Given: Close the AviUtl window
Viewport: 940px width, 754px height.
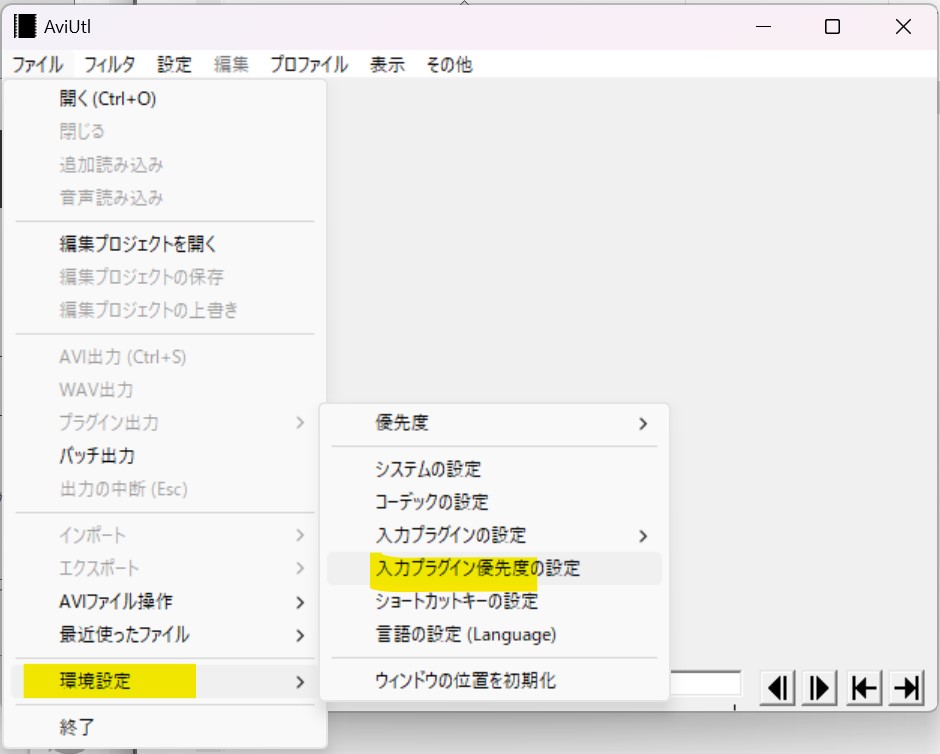Looking at the screenshot, I should [x=903, y=26].
